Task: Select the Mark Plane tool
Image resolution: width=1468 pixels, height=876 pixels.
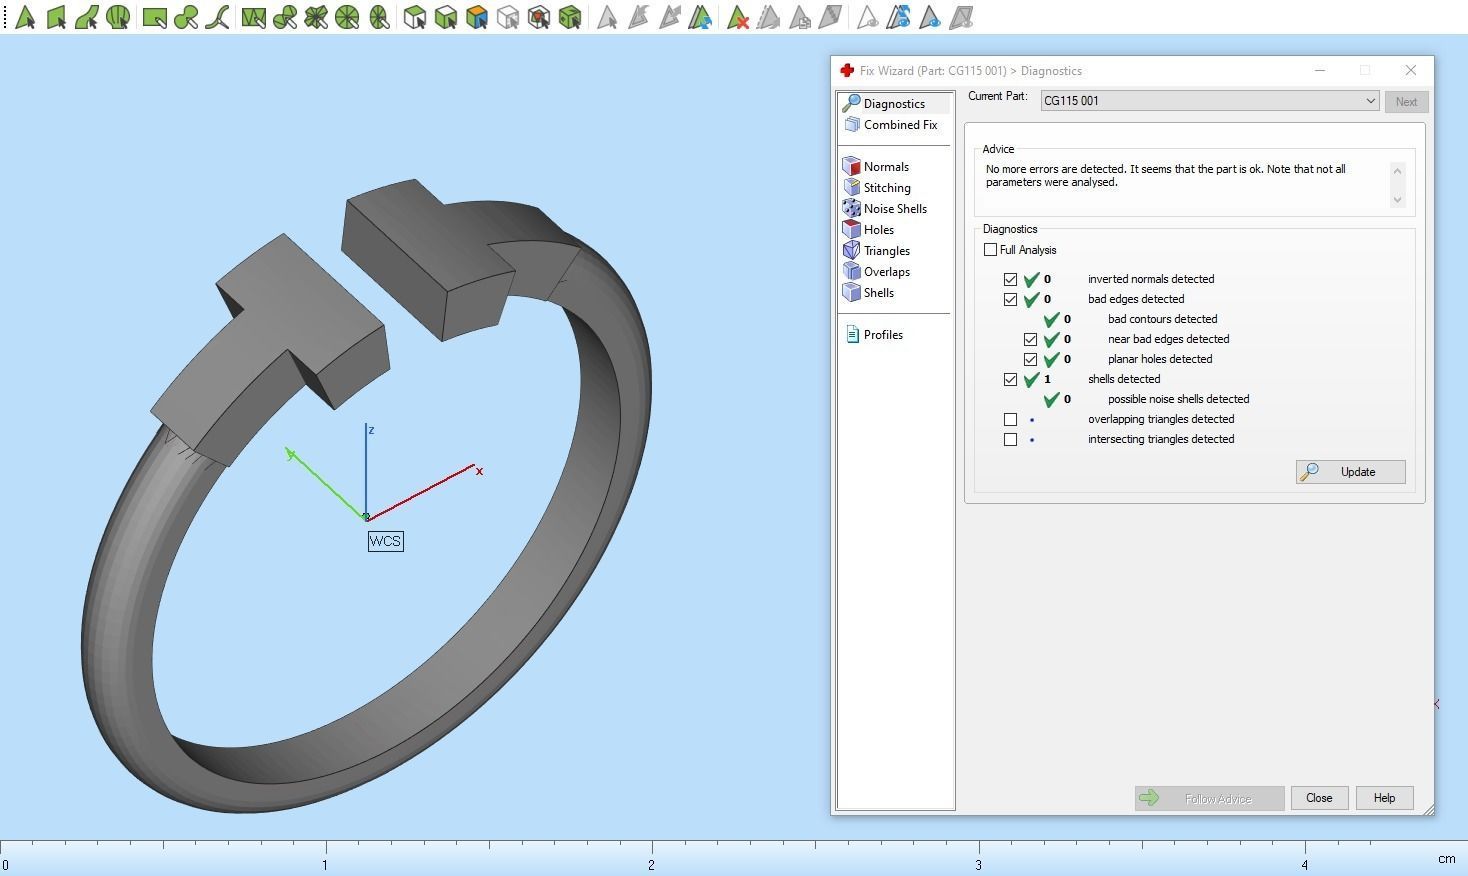Action: (56, 17)
